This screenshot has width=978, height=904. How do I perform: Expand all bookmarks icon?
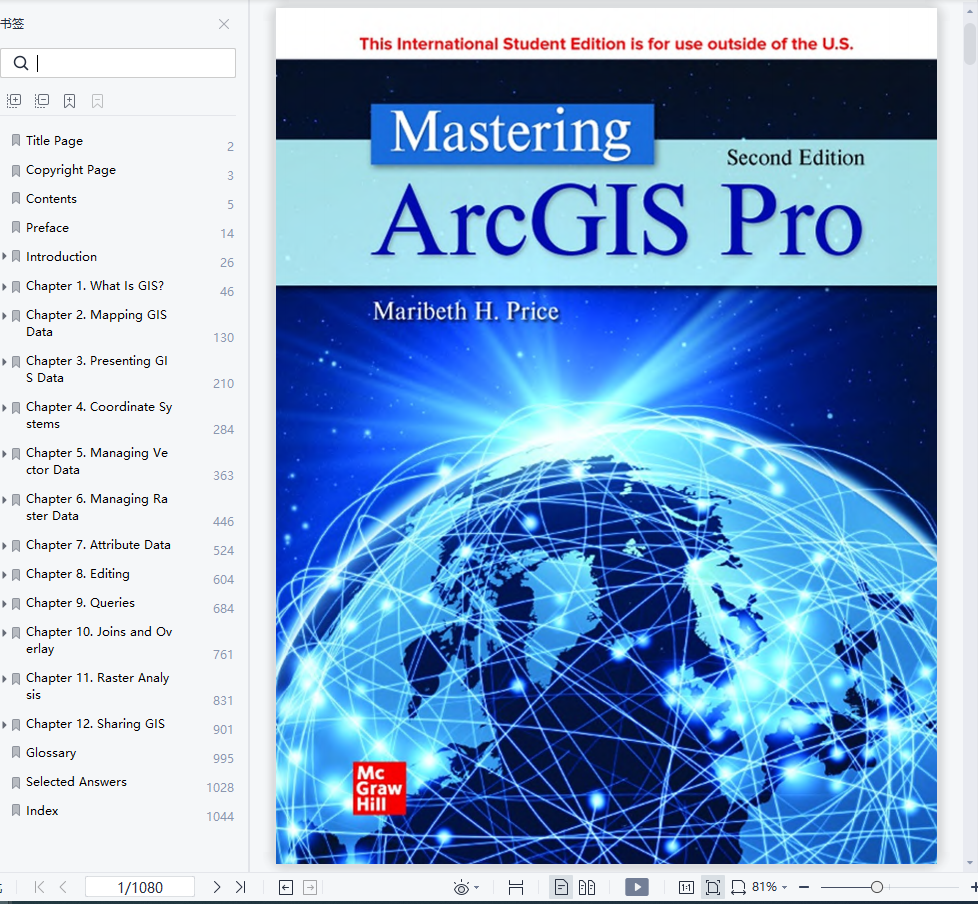(14, 100)
